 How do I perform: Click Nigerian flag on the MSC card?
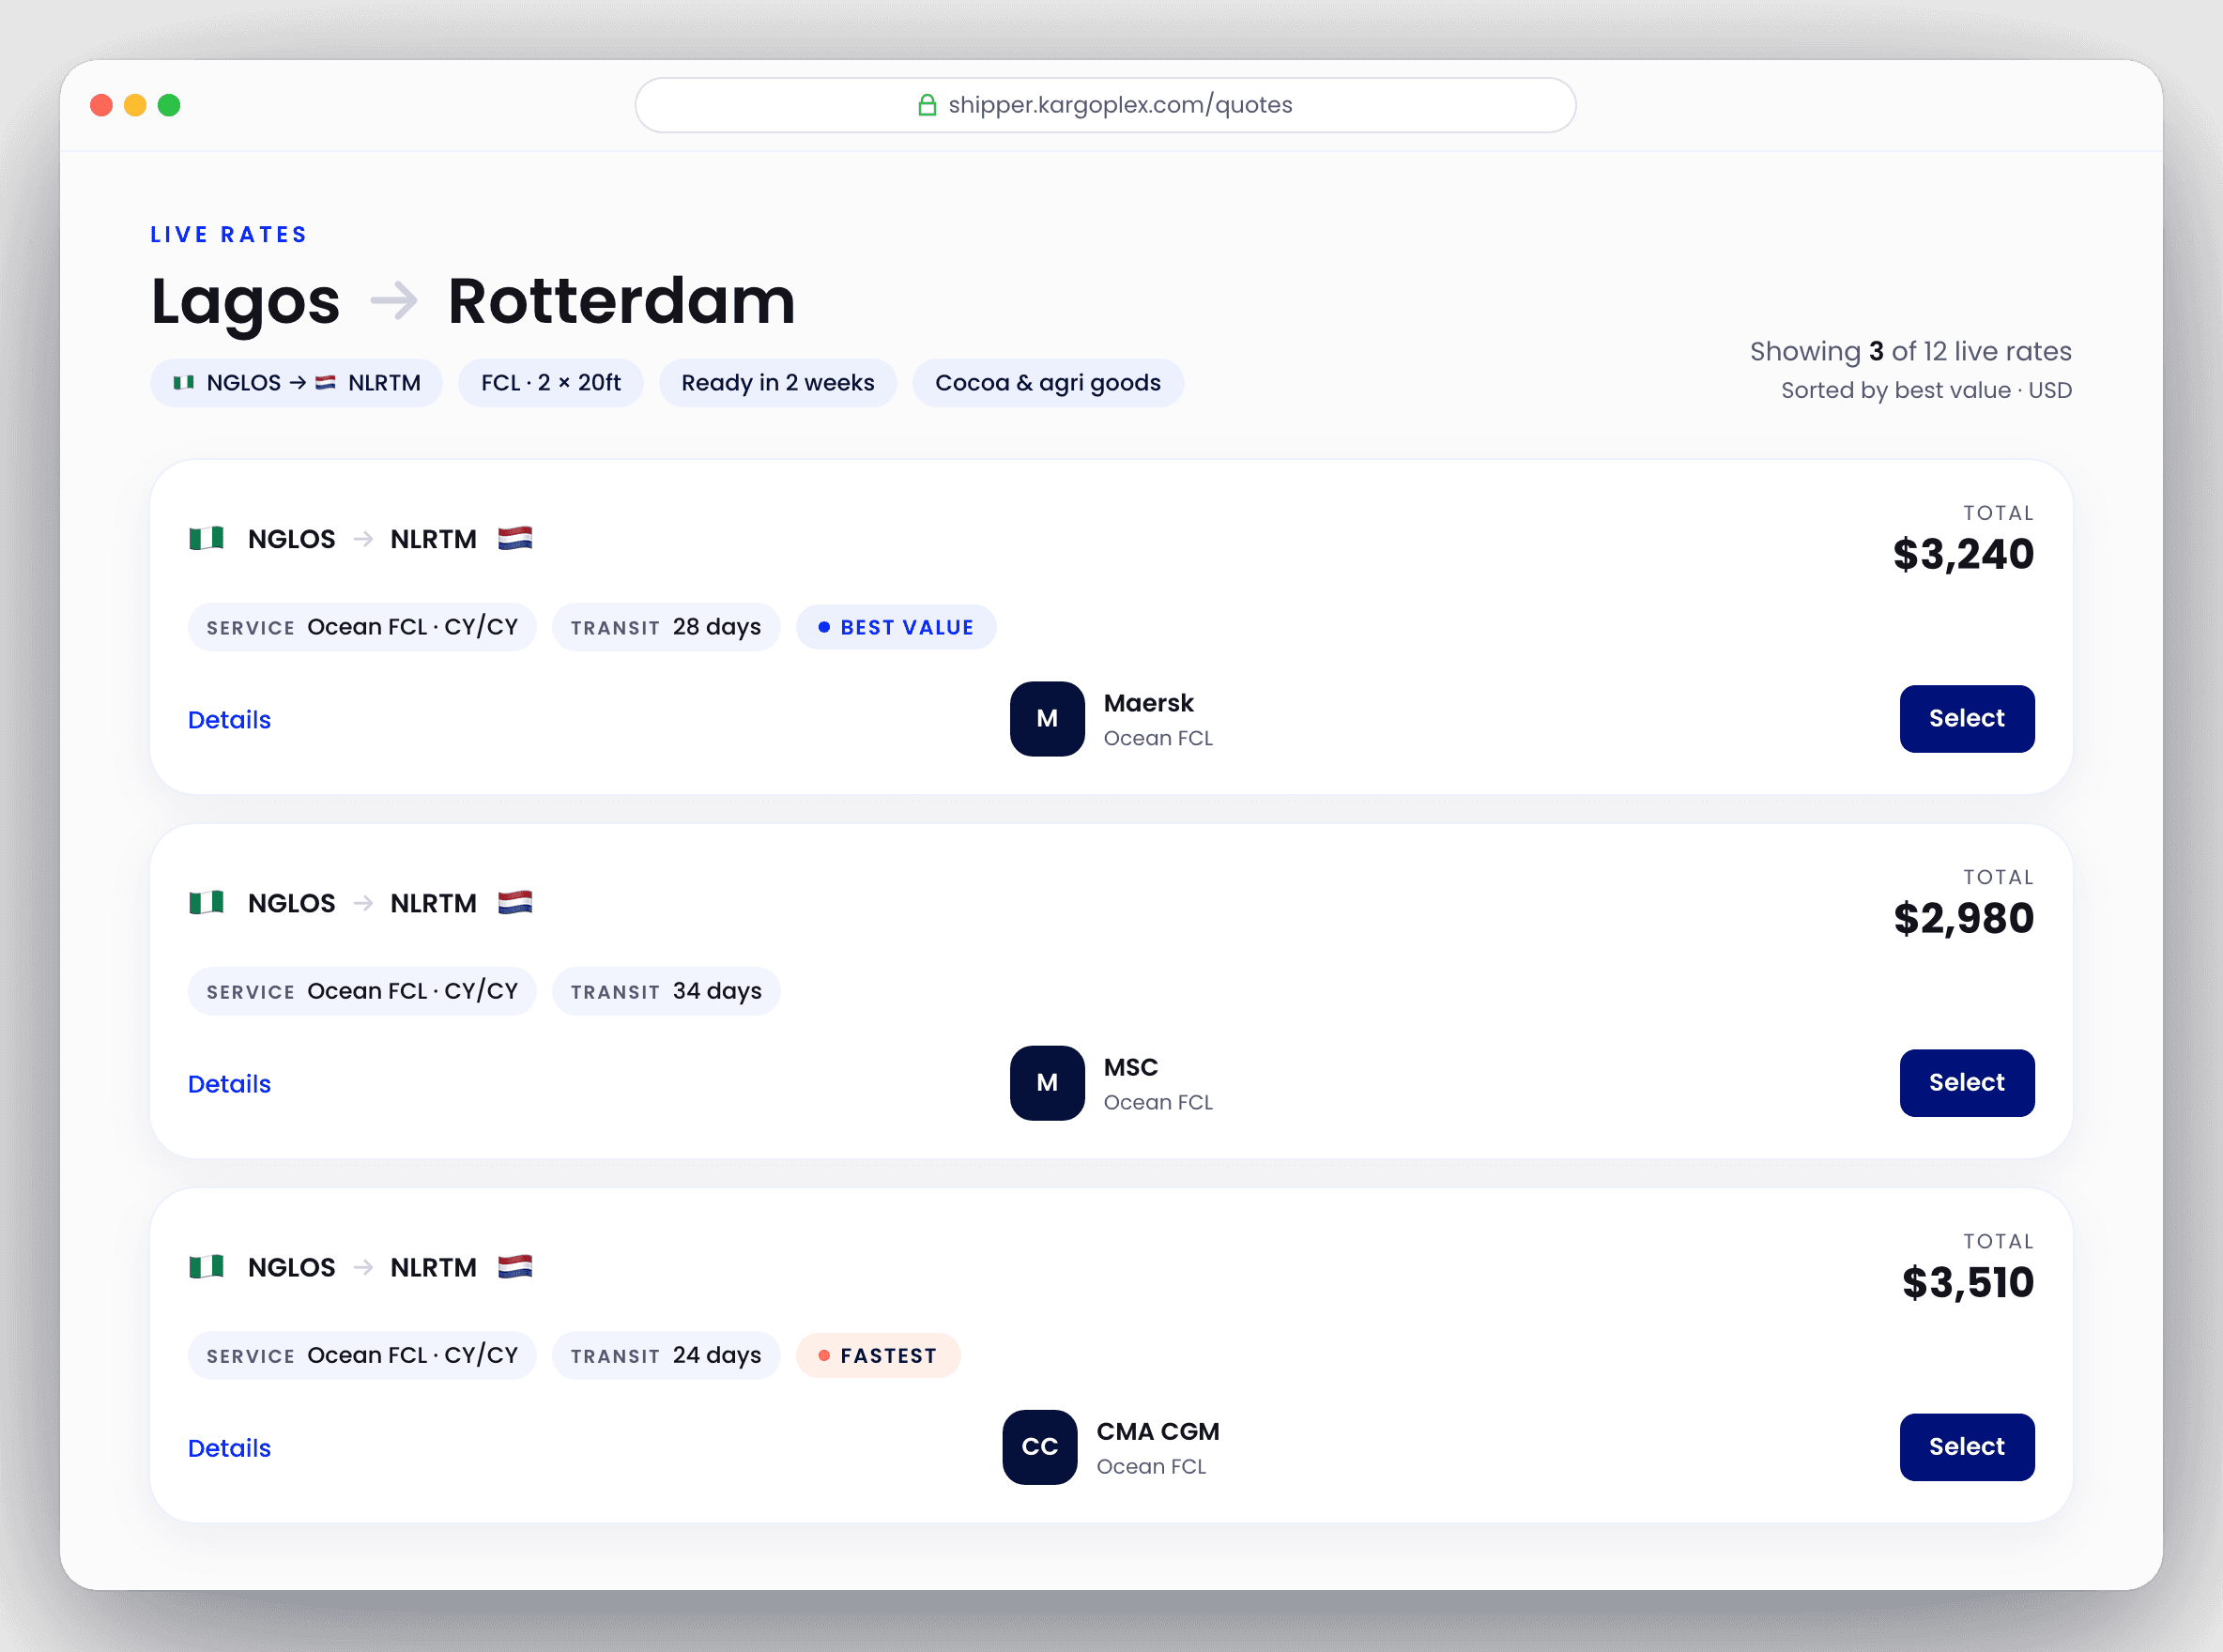207,903
